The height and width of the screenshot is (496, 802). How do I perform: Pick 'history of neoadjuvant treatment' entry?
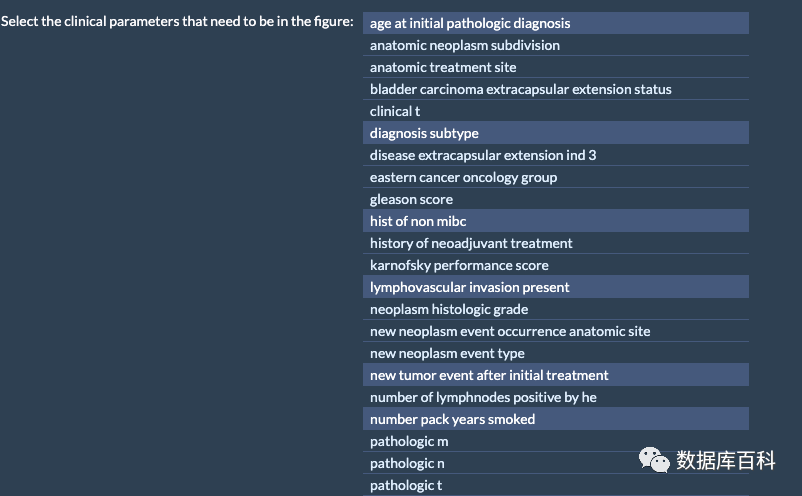pyautogui.click(x=471, y=243)
